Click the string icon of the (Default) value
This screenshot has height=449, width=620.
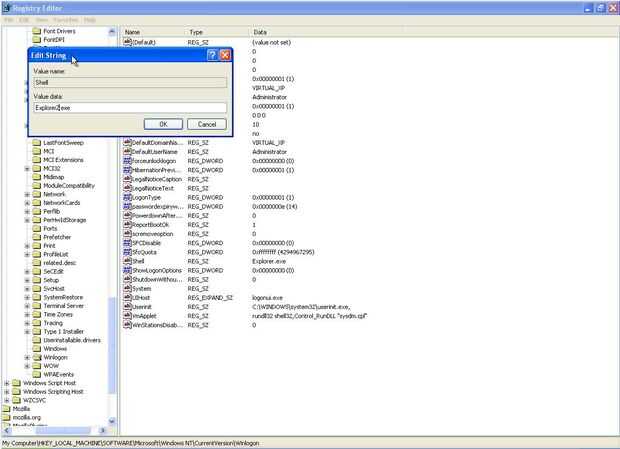point(127,42)
